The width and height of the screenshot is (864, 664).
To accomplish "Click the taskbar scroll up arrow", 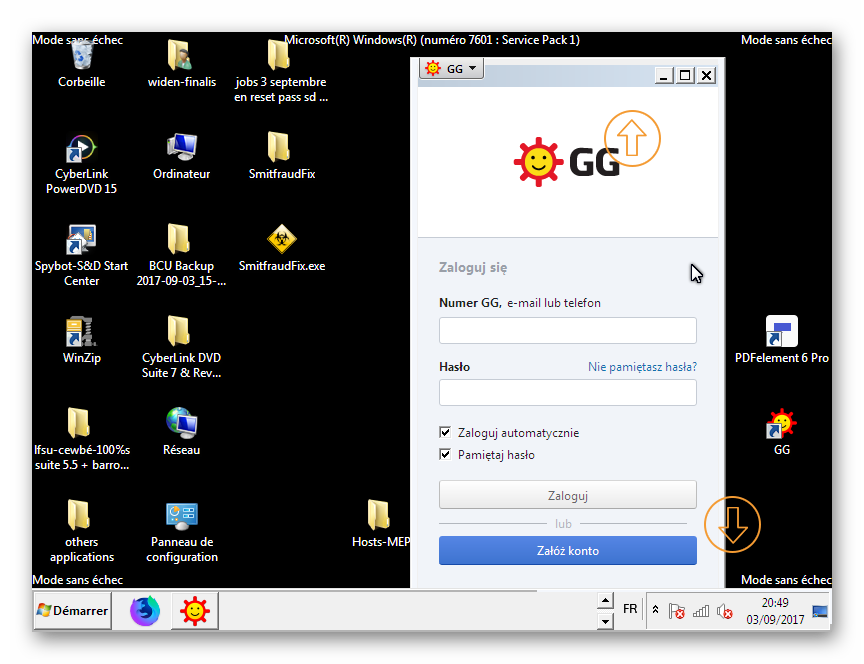I will 605,601.
